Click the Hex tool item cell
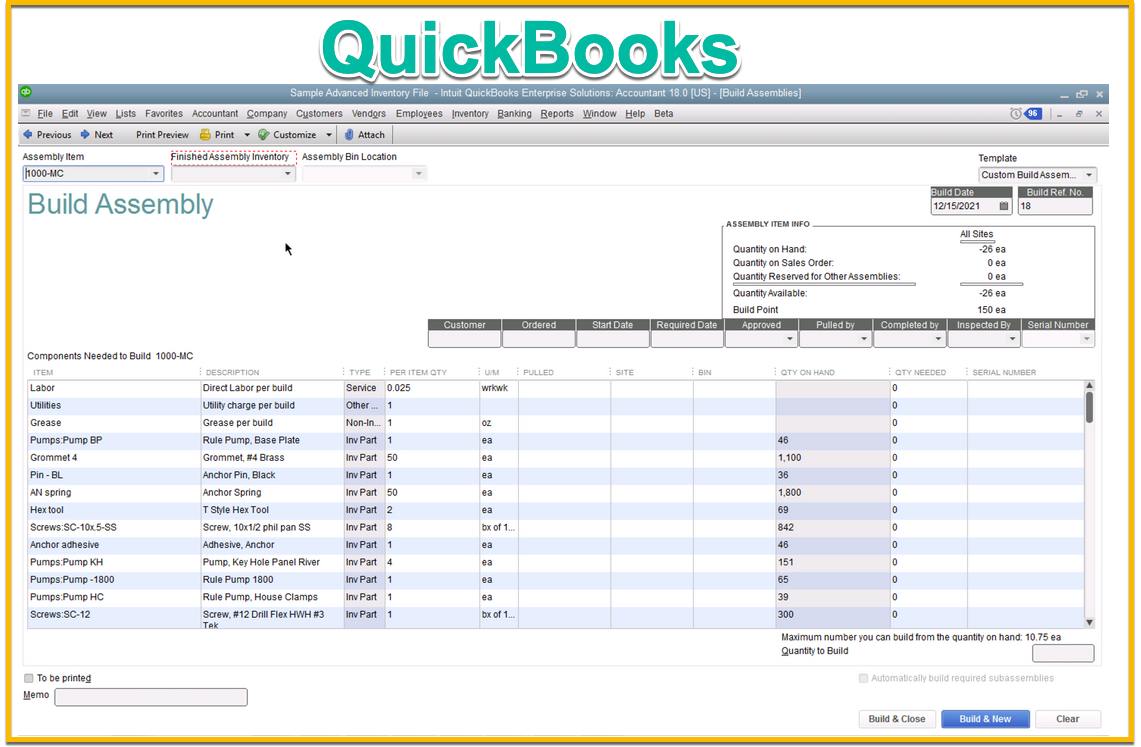Viewport: 1141px width, 747px height. [x=114, y=510]
